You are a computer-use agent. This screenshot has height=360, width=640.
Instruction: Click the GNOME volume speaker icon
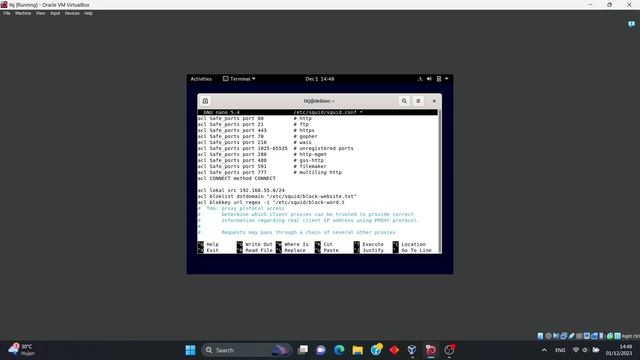tap(429, 79)
